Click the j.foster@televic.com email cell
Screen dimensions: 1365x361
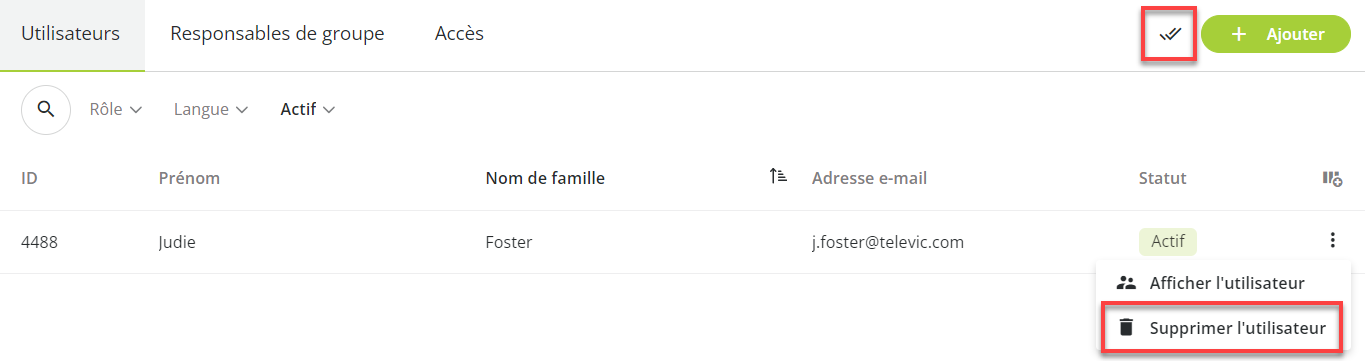(888, 242)
